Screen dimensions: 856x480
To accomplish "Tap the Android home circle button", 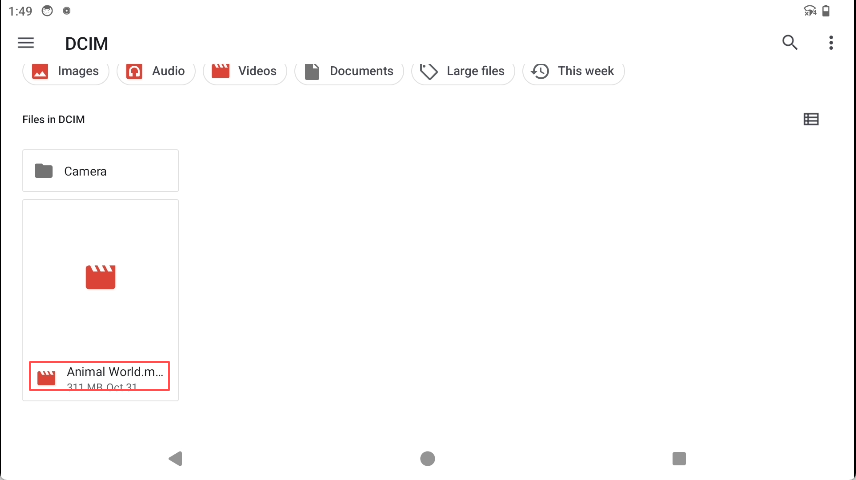I will click(x=427, y=459).
